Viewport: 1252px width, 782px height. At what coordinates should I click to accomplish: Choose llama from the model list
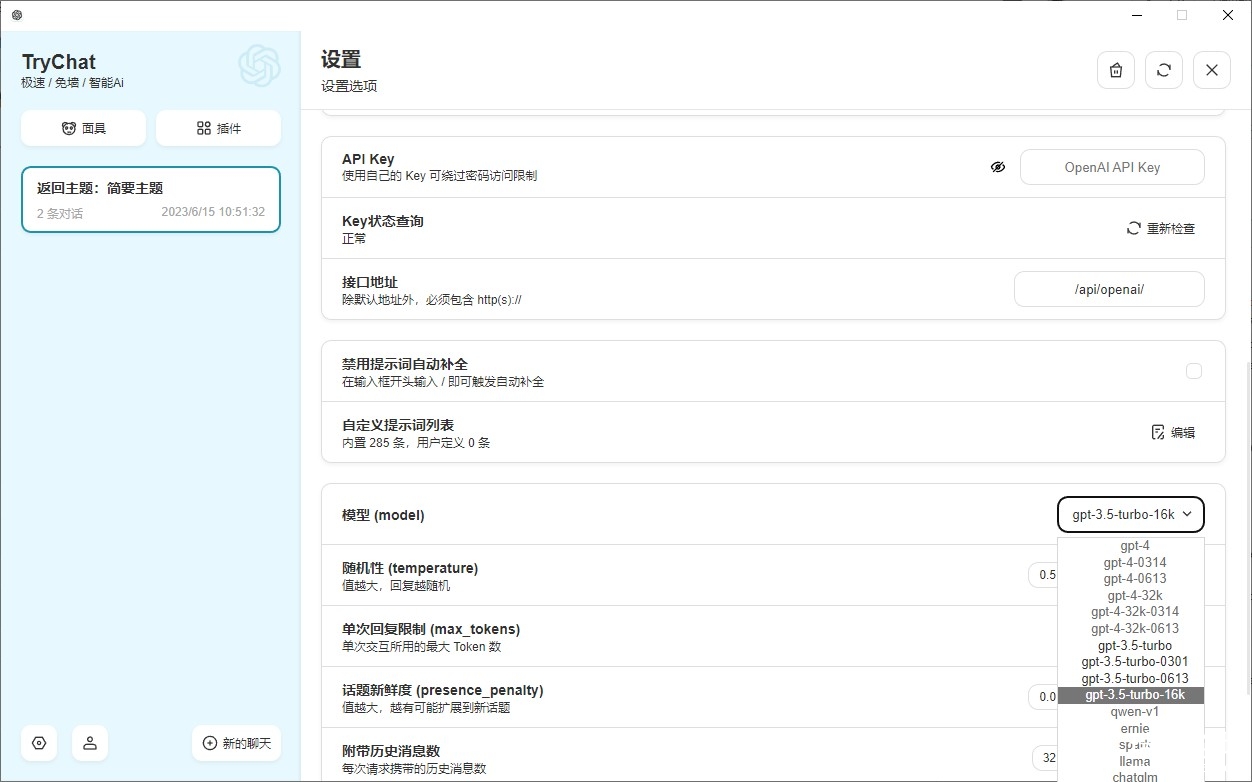tap(1131, 761)
